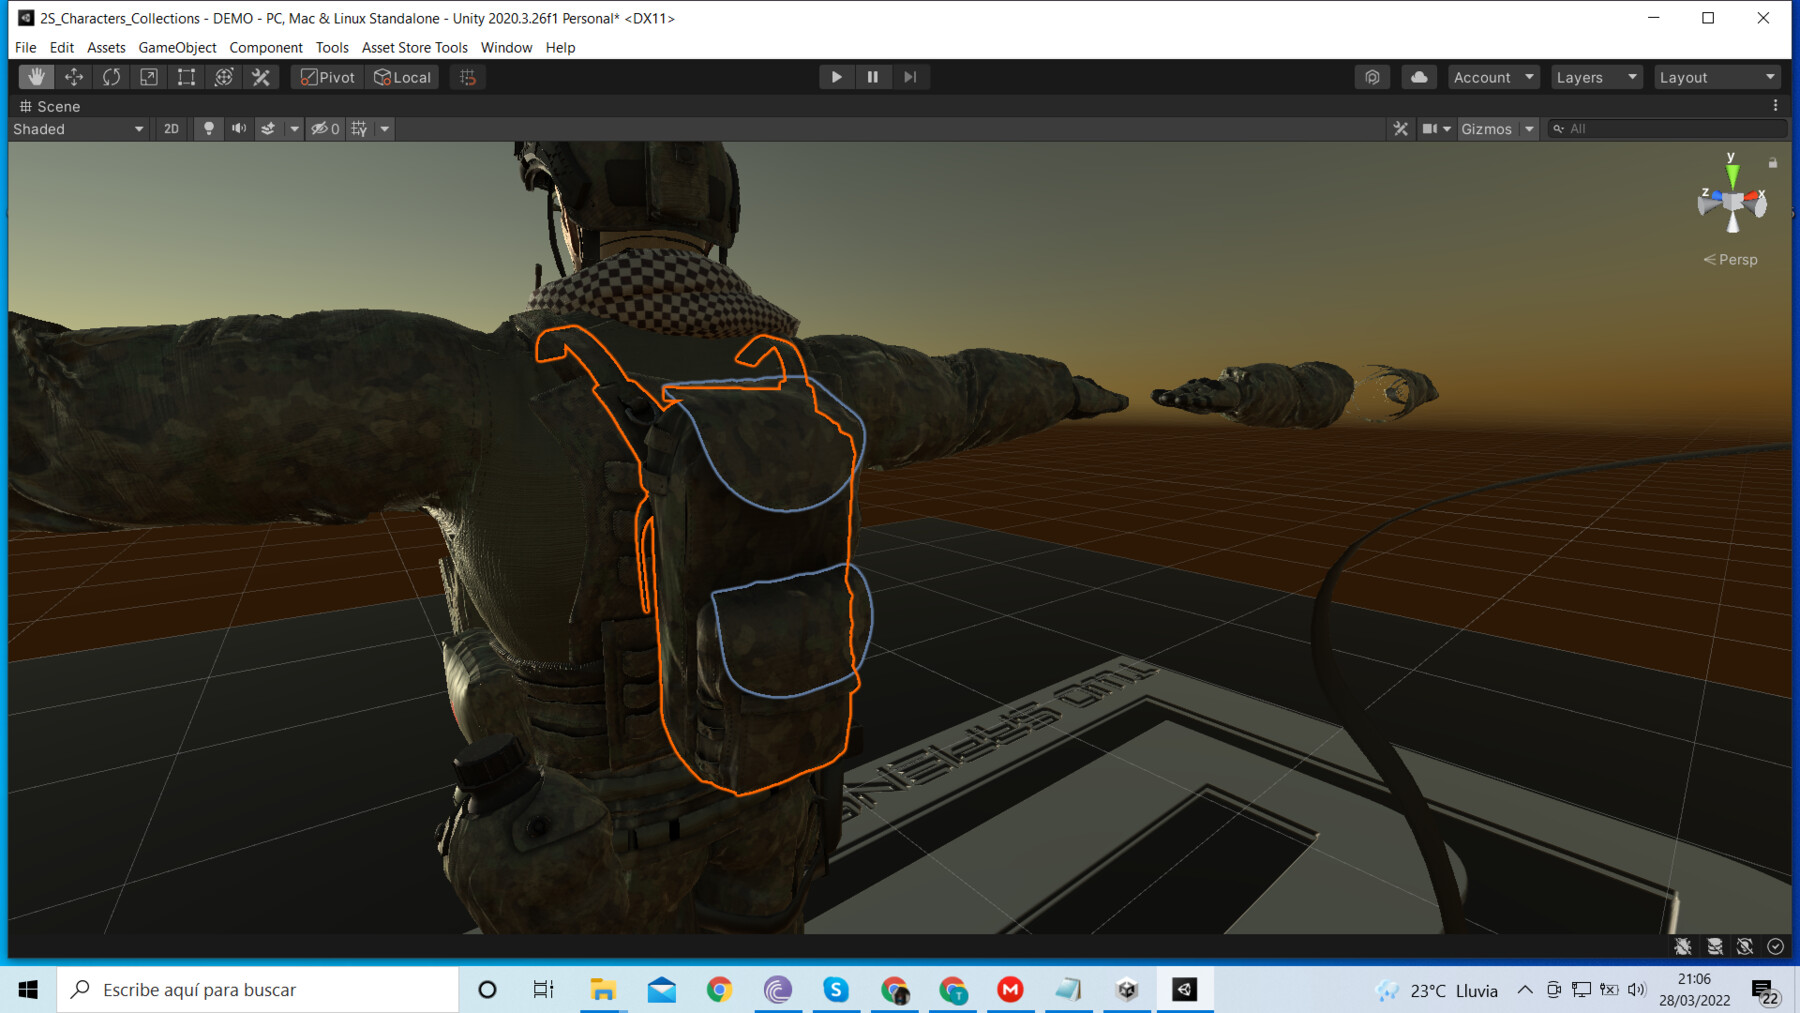
Task: Open the Account dropdown
Action: pyautogui.click(x=1493, y=77)
